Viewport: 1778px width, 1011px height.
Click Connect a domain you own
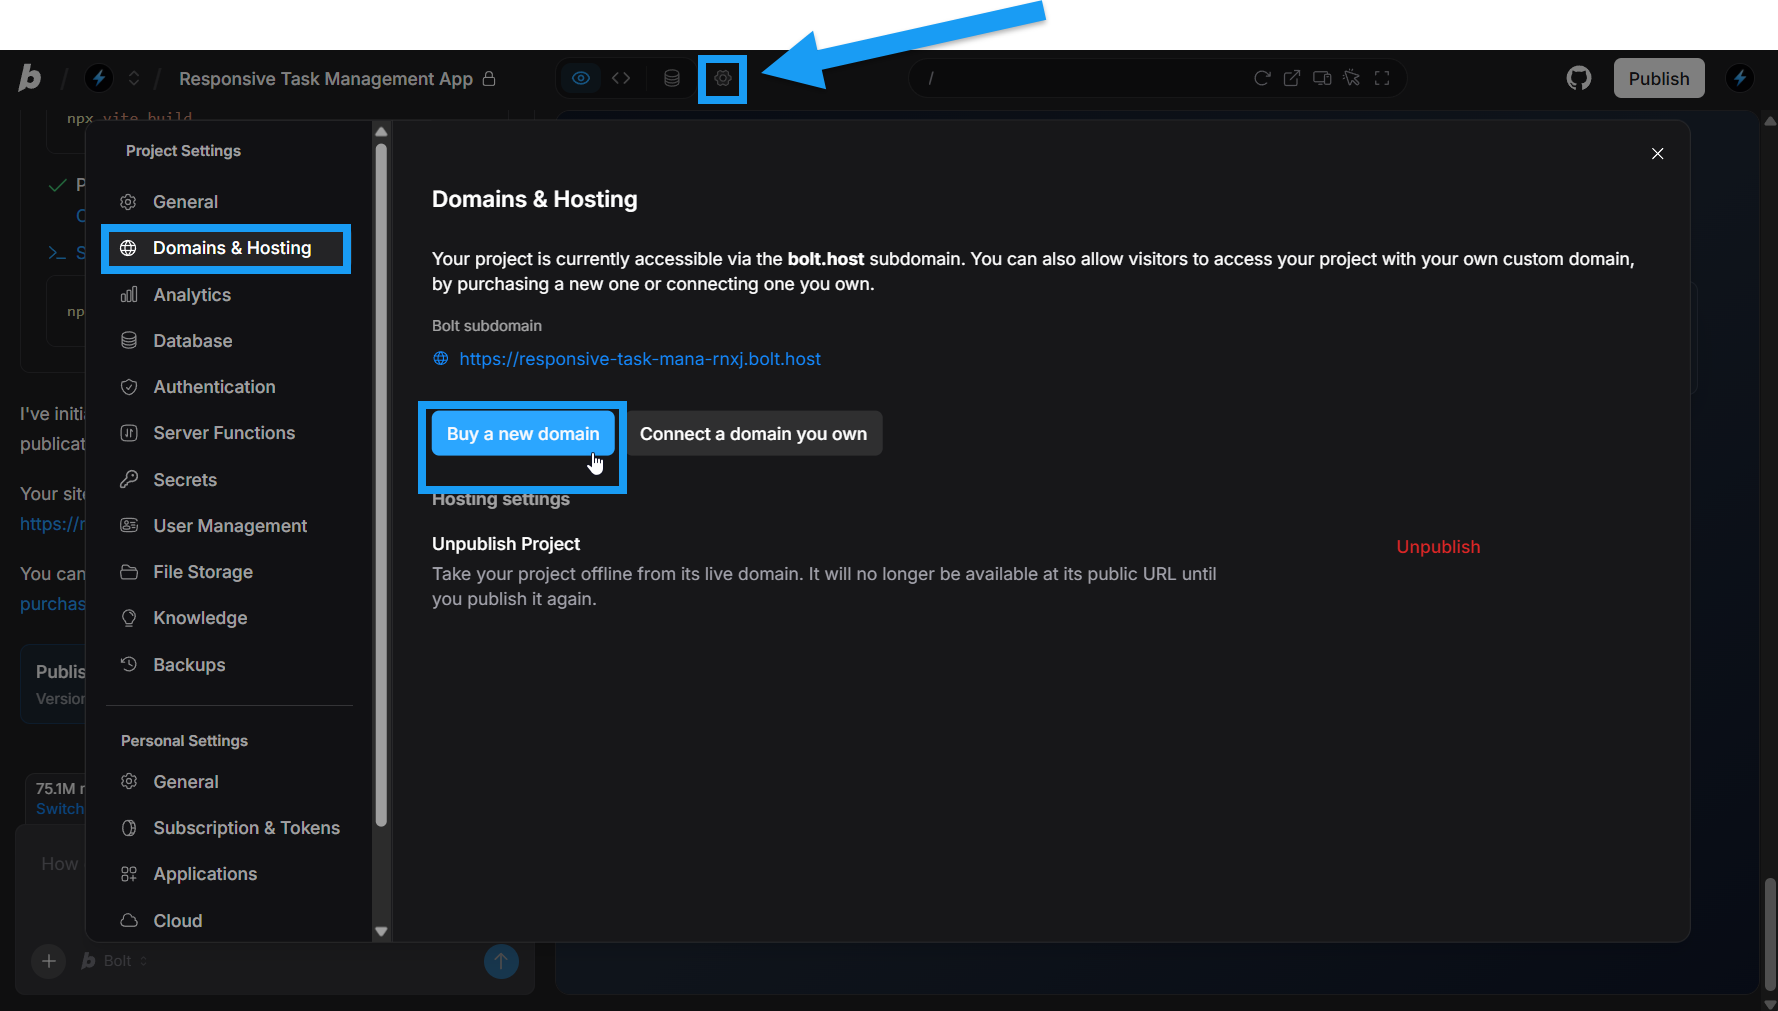tap(754, 433)
